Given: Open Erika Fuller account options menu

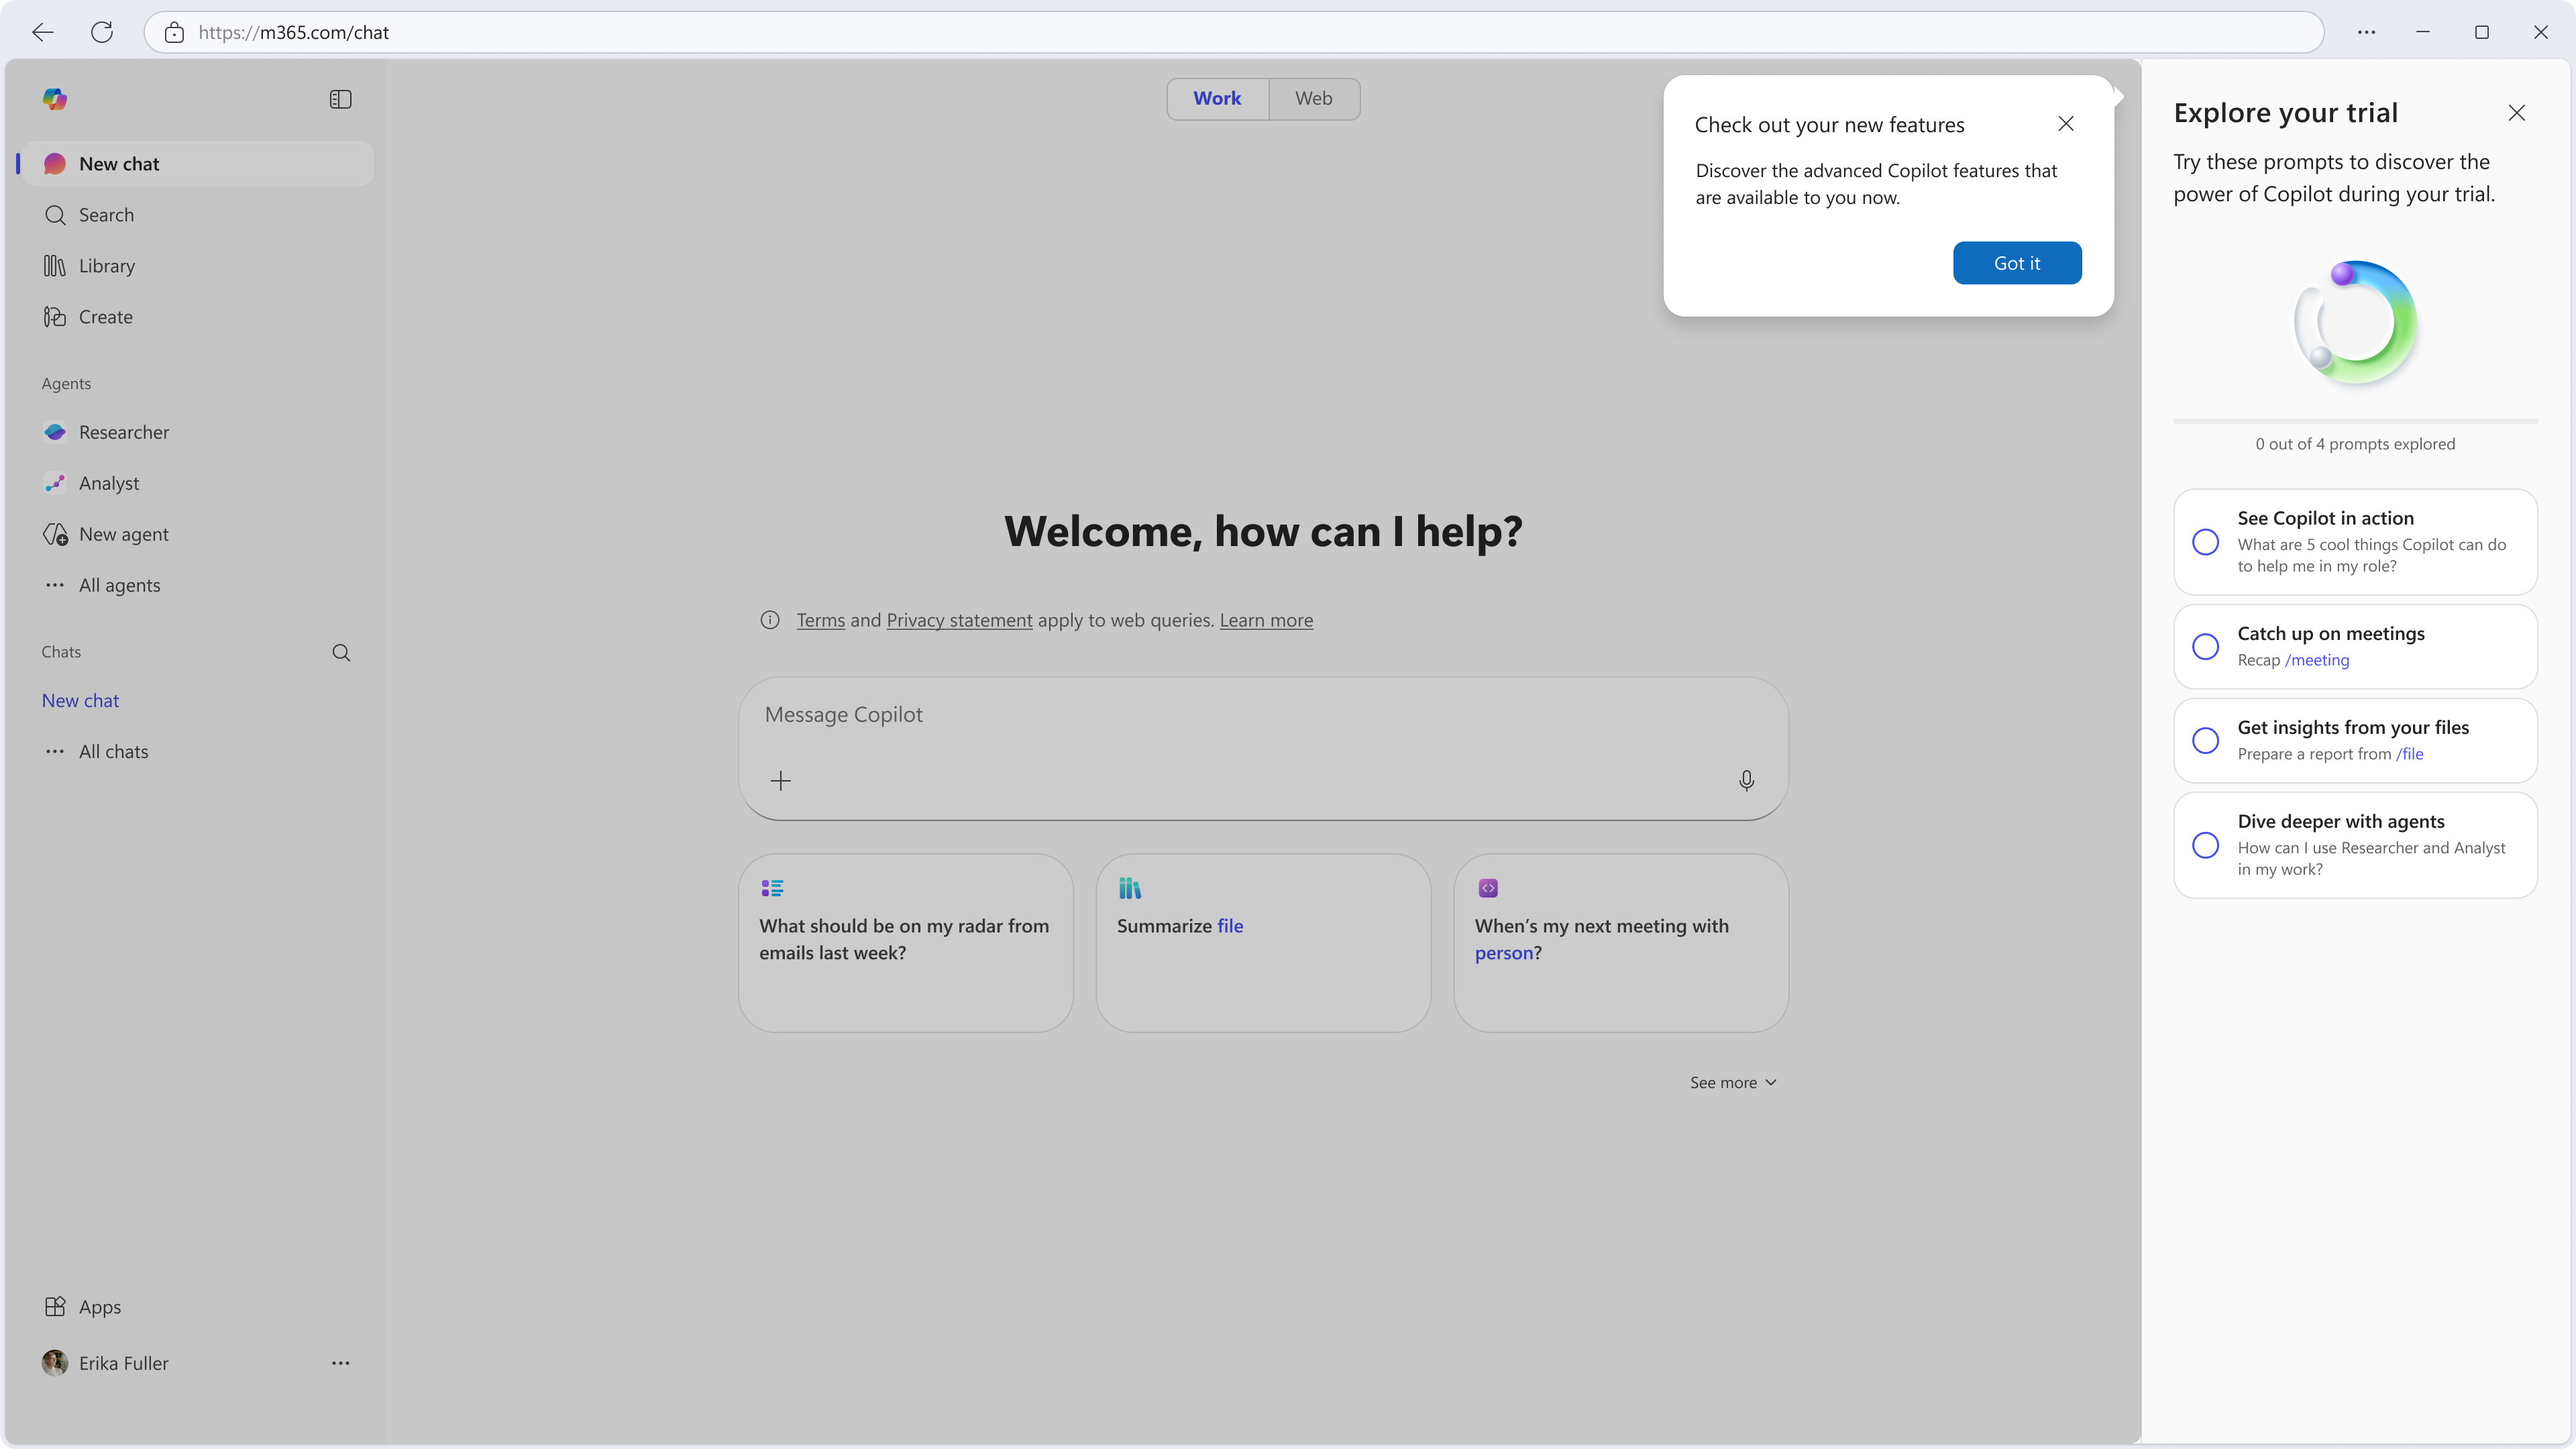Looking at the screenshot, I should [x=340, y=1363].
